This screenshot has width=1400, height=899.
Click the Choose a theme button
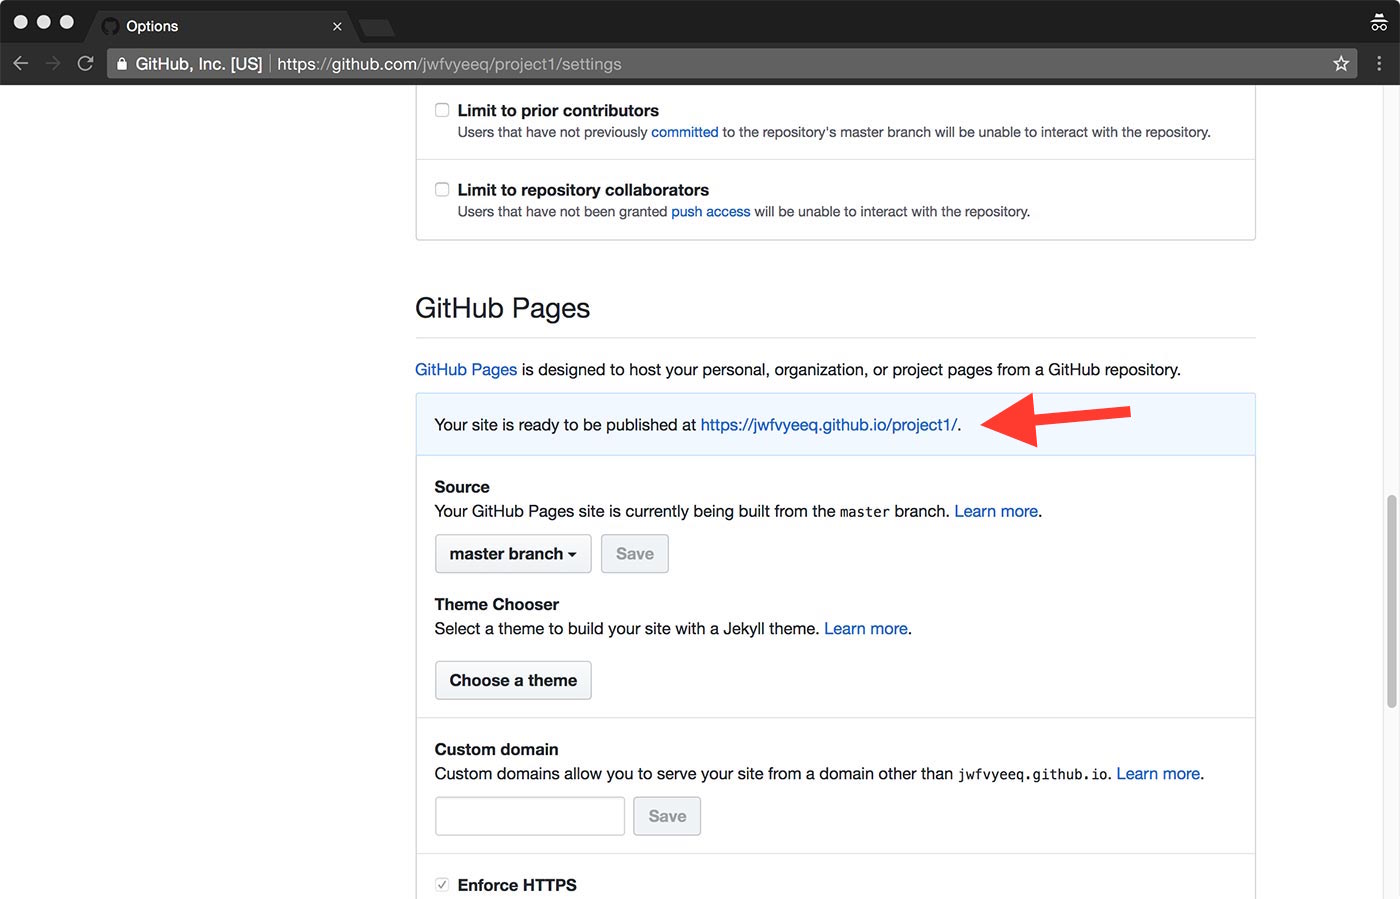(513, 680)
